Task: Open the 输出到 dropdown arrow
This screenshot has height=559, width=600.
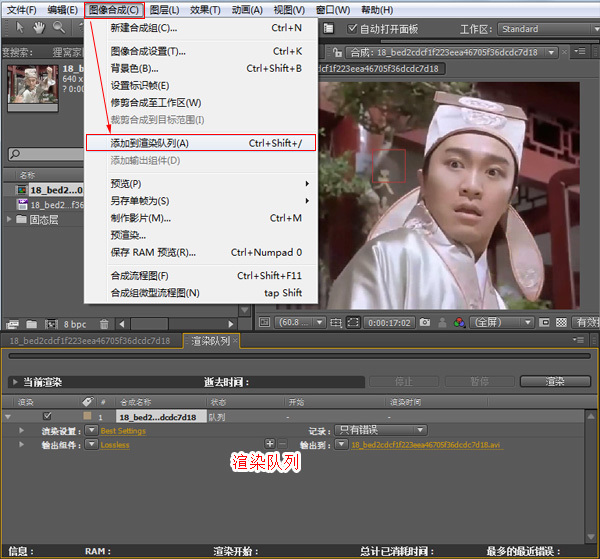Action: coord(341,444)
